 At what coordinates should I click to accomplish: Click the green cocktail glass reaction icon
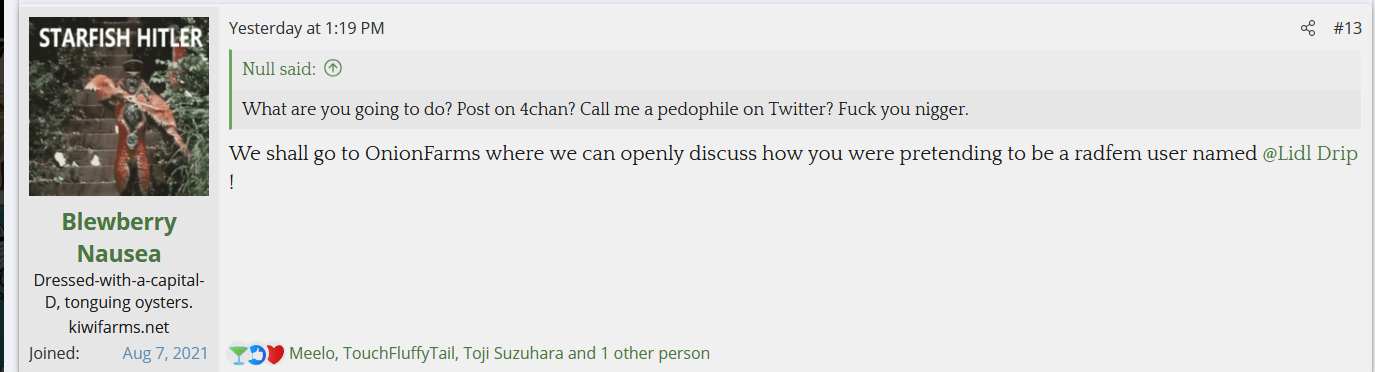[238, 353]
